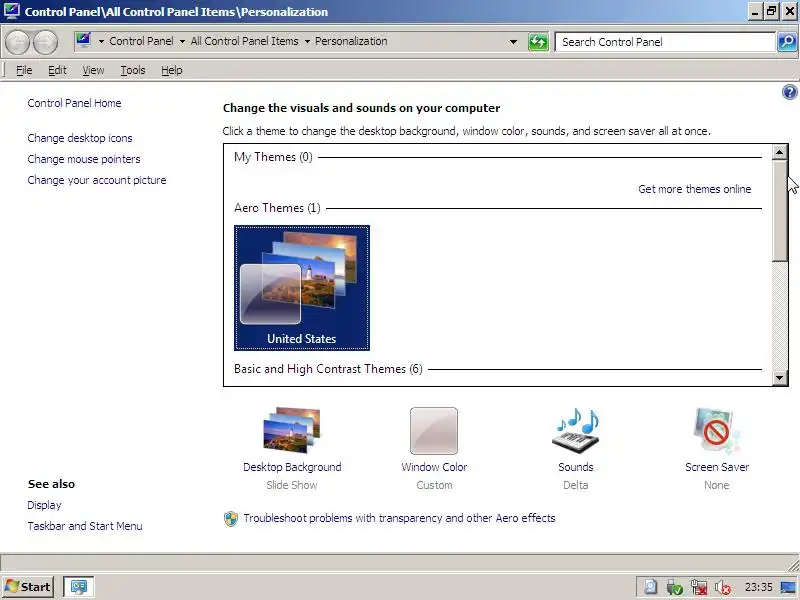Click the My Themes (0) group header

click(273, 157)
